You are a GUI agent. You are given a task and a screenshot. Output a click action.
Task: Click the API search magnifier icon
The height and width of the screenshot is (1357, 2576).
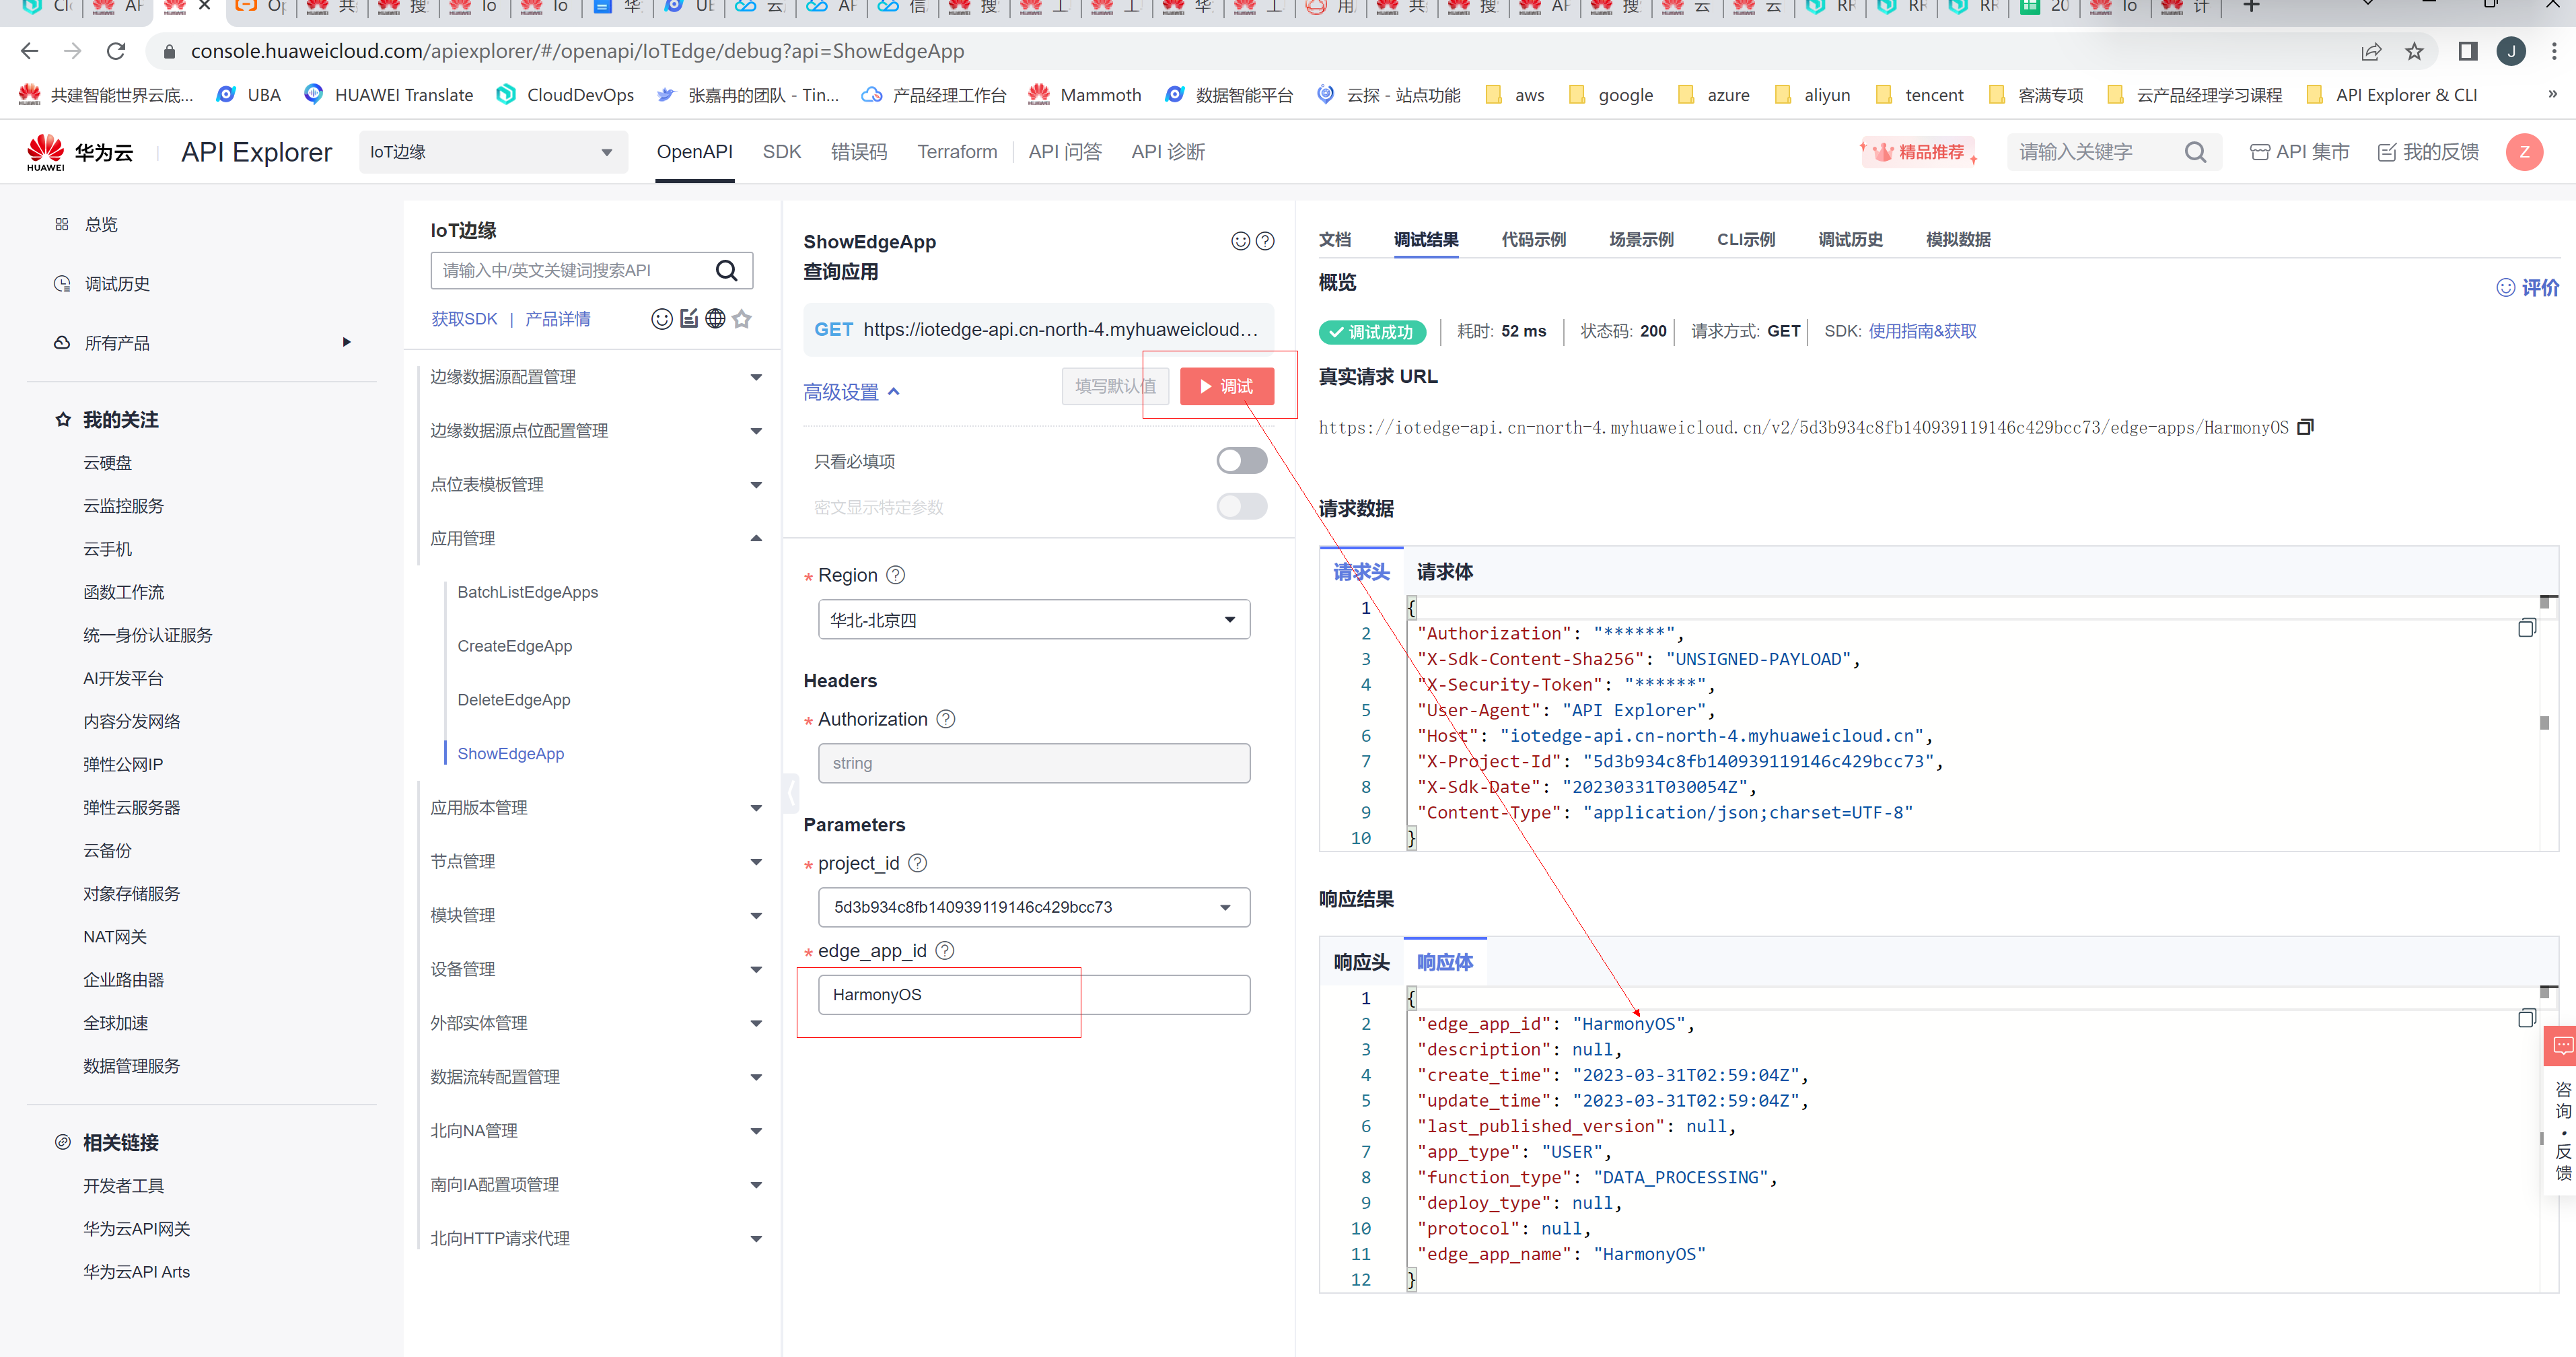click(727, 270)
